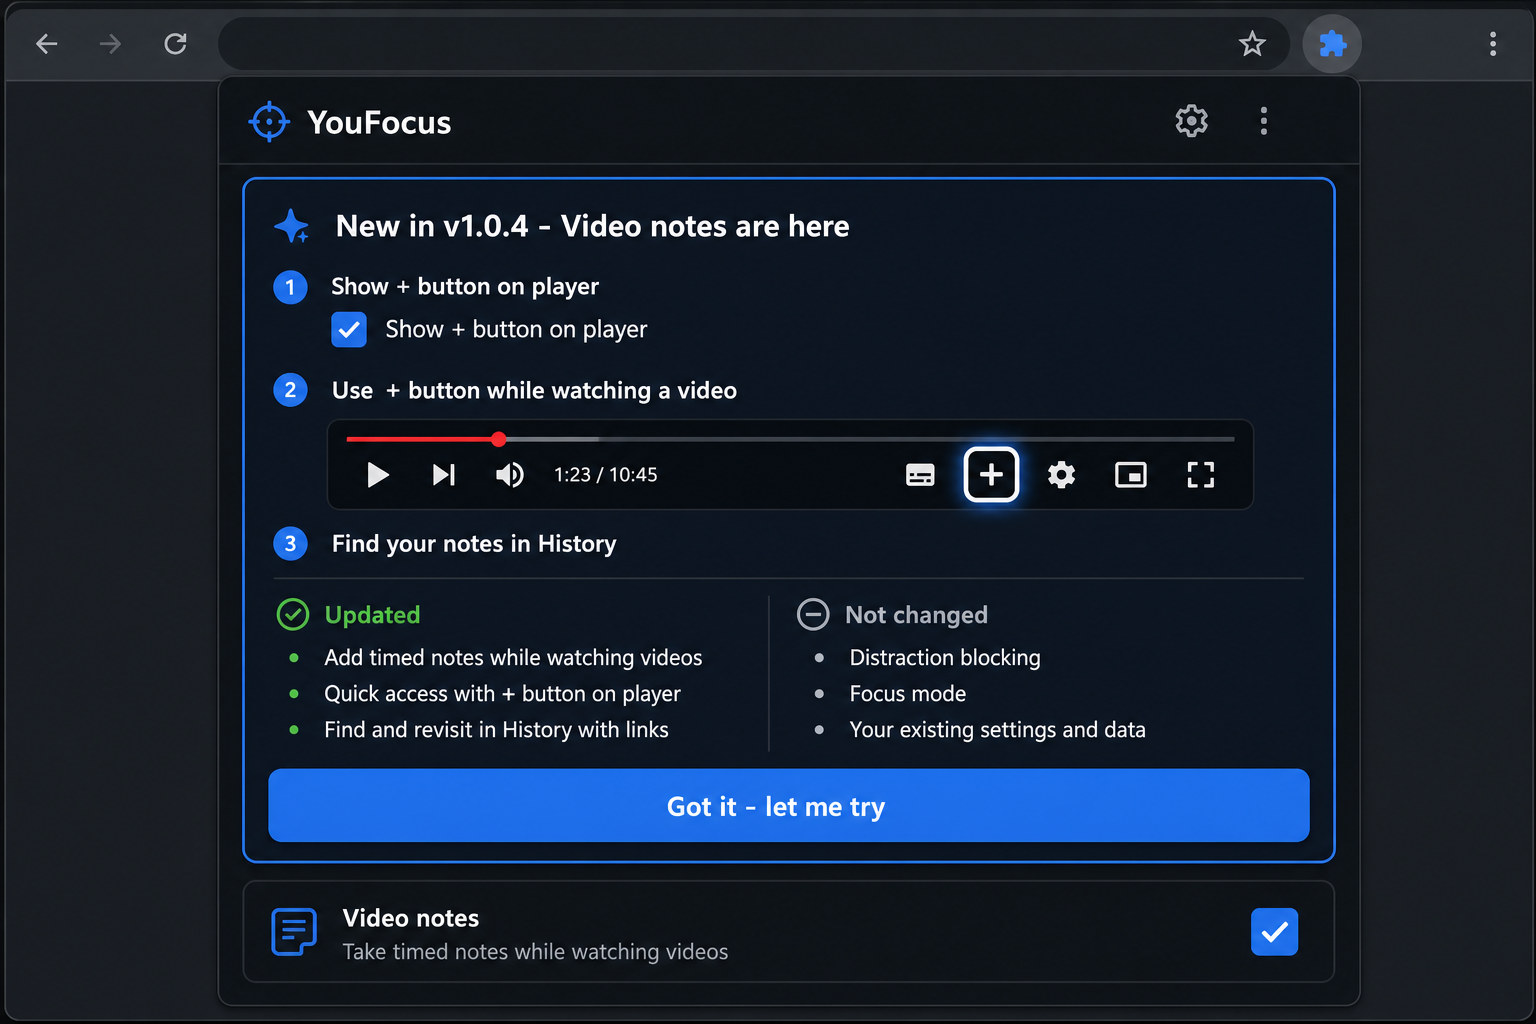Enter fullscreen on the player

1200,475
